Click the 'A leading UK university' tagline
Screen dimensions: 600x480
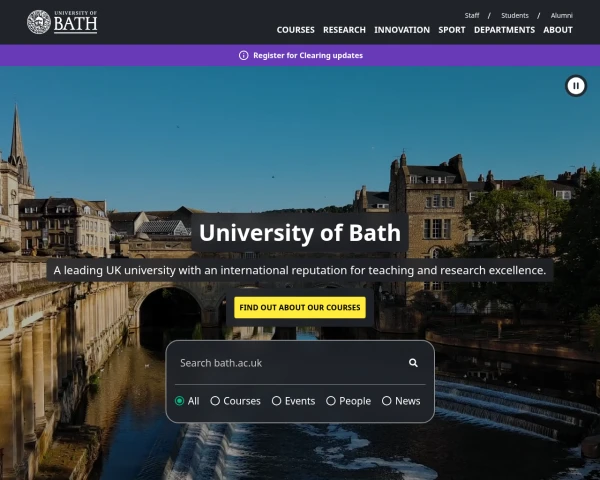300,270
